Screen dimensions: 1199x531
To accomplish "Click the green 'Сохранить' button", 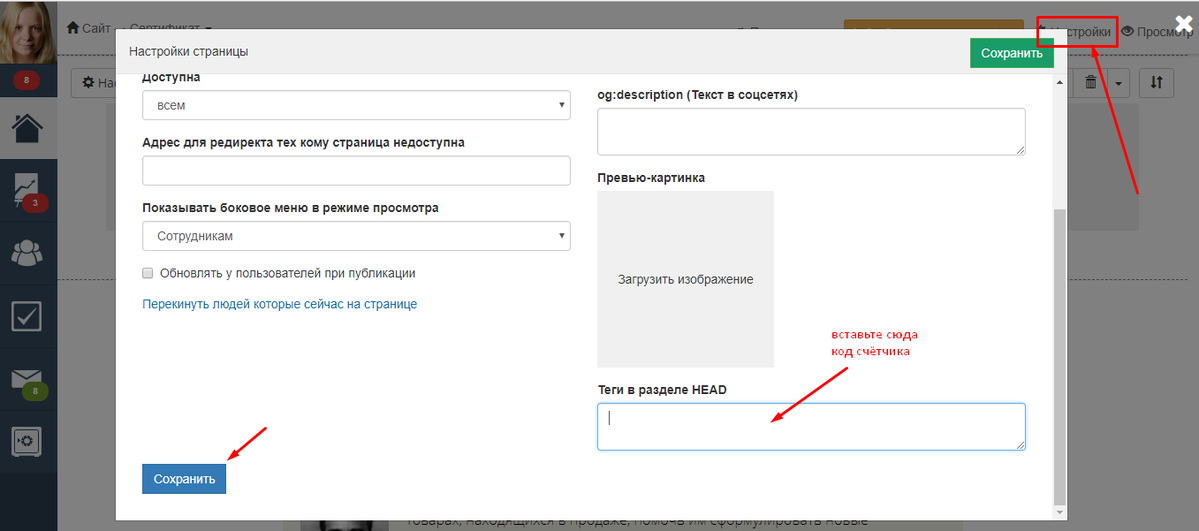I will click(1012, 54).
